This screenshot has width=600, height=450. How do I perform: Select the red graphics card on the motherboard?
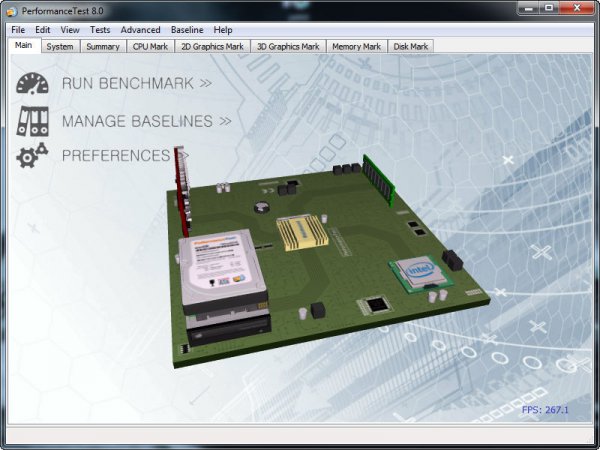(182, 191)
